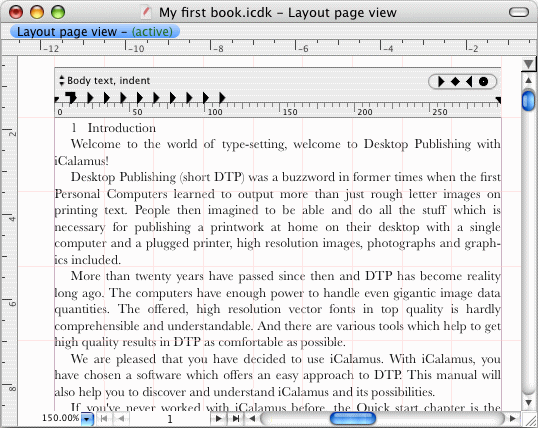Click the toolbar toggle pill in the title bar
Viewport: 538px width, 428px height.
[x=519, y=12]
